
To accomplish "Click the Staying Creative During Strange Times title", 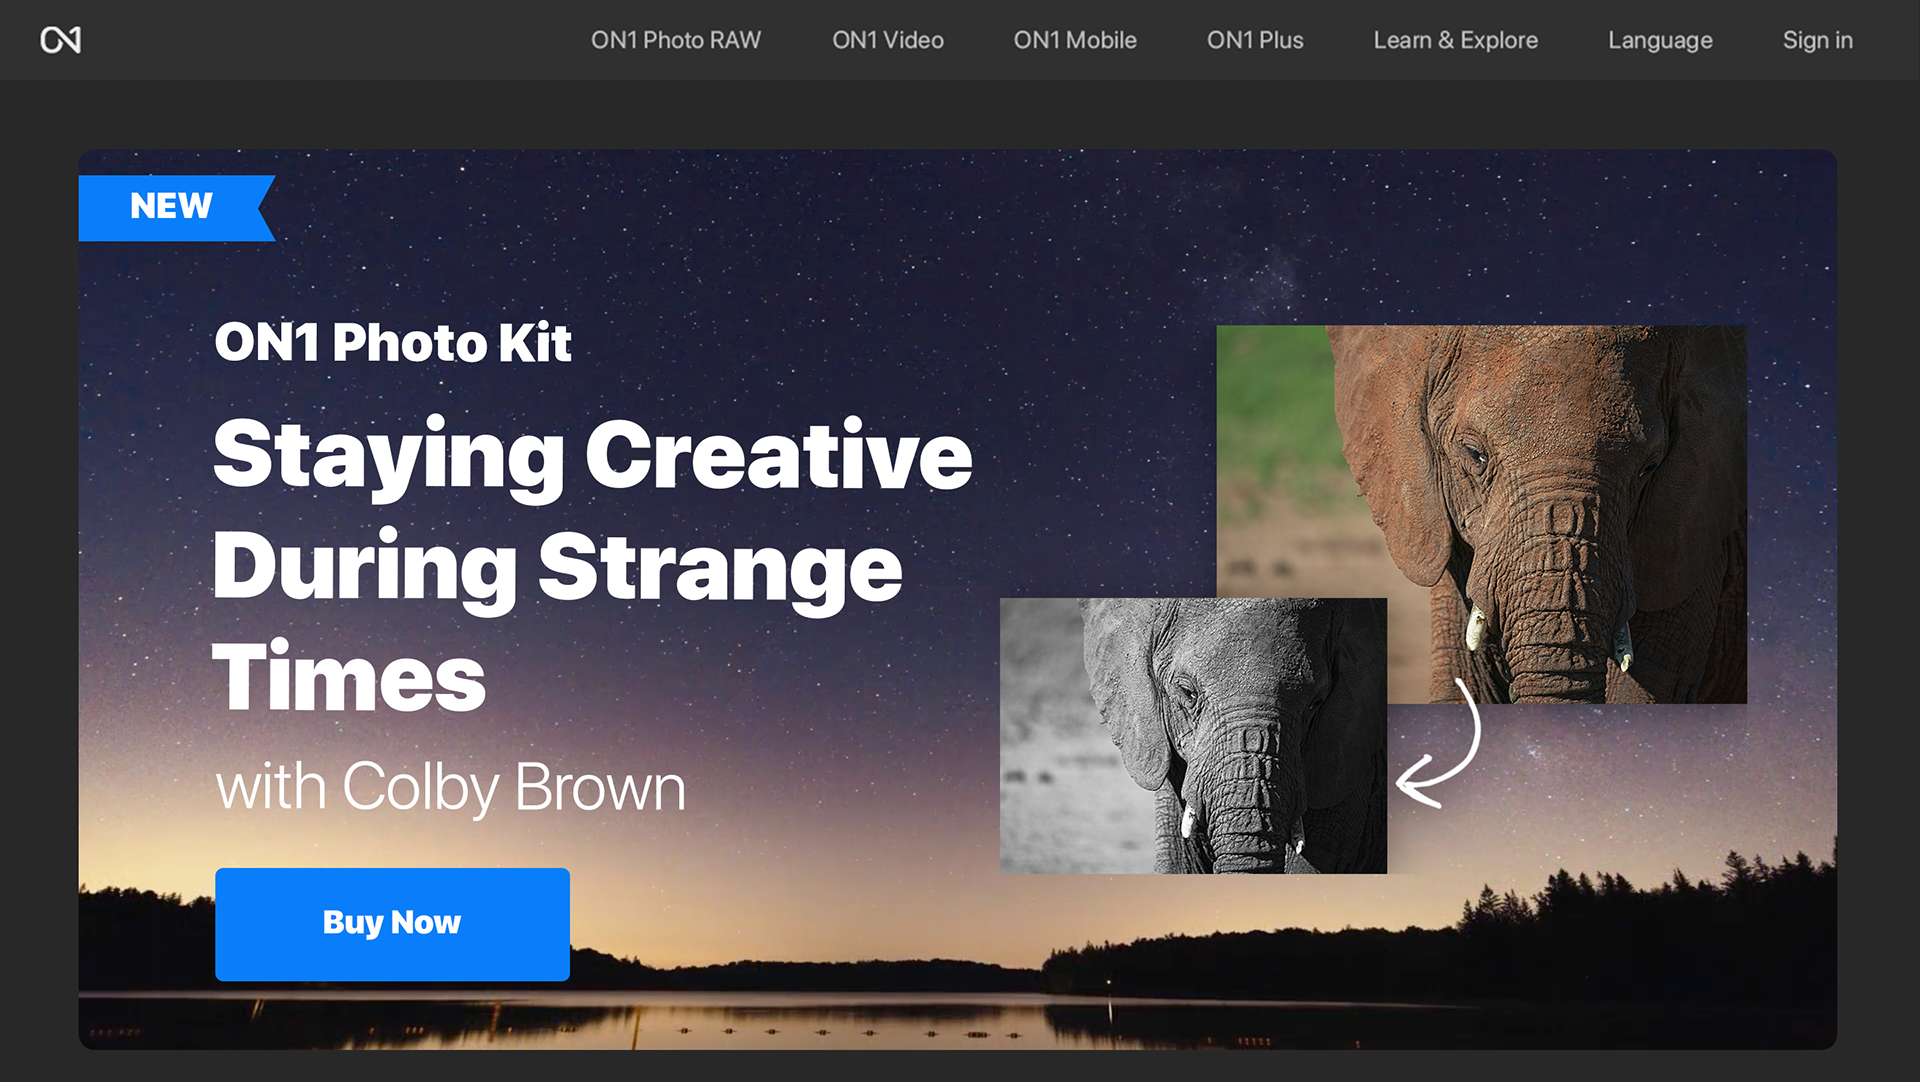I will click(x=592, y=565).
